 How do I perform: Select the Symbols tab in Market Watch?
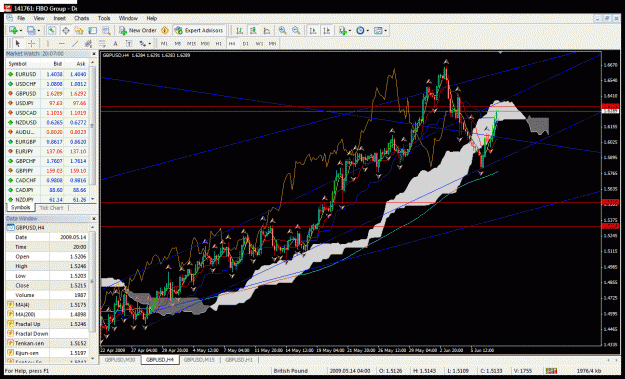(x=20, y=208)
